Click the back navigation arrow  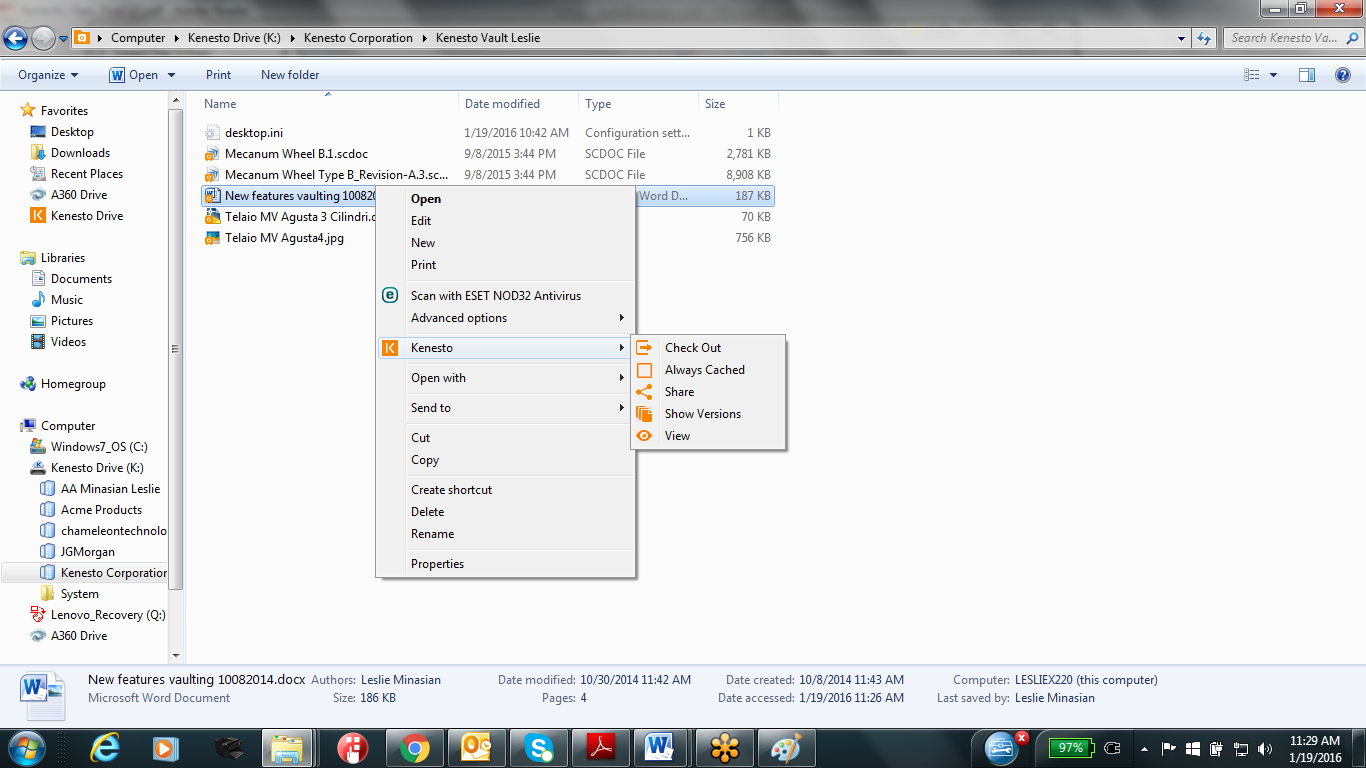[x=15, y=38]
